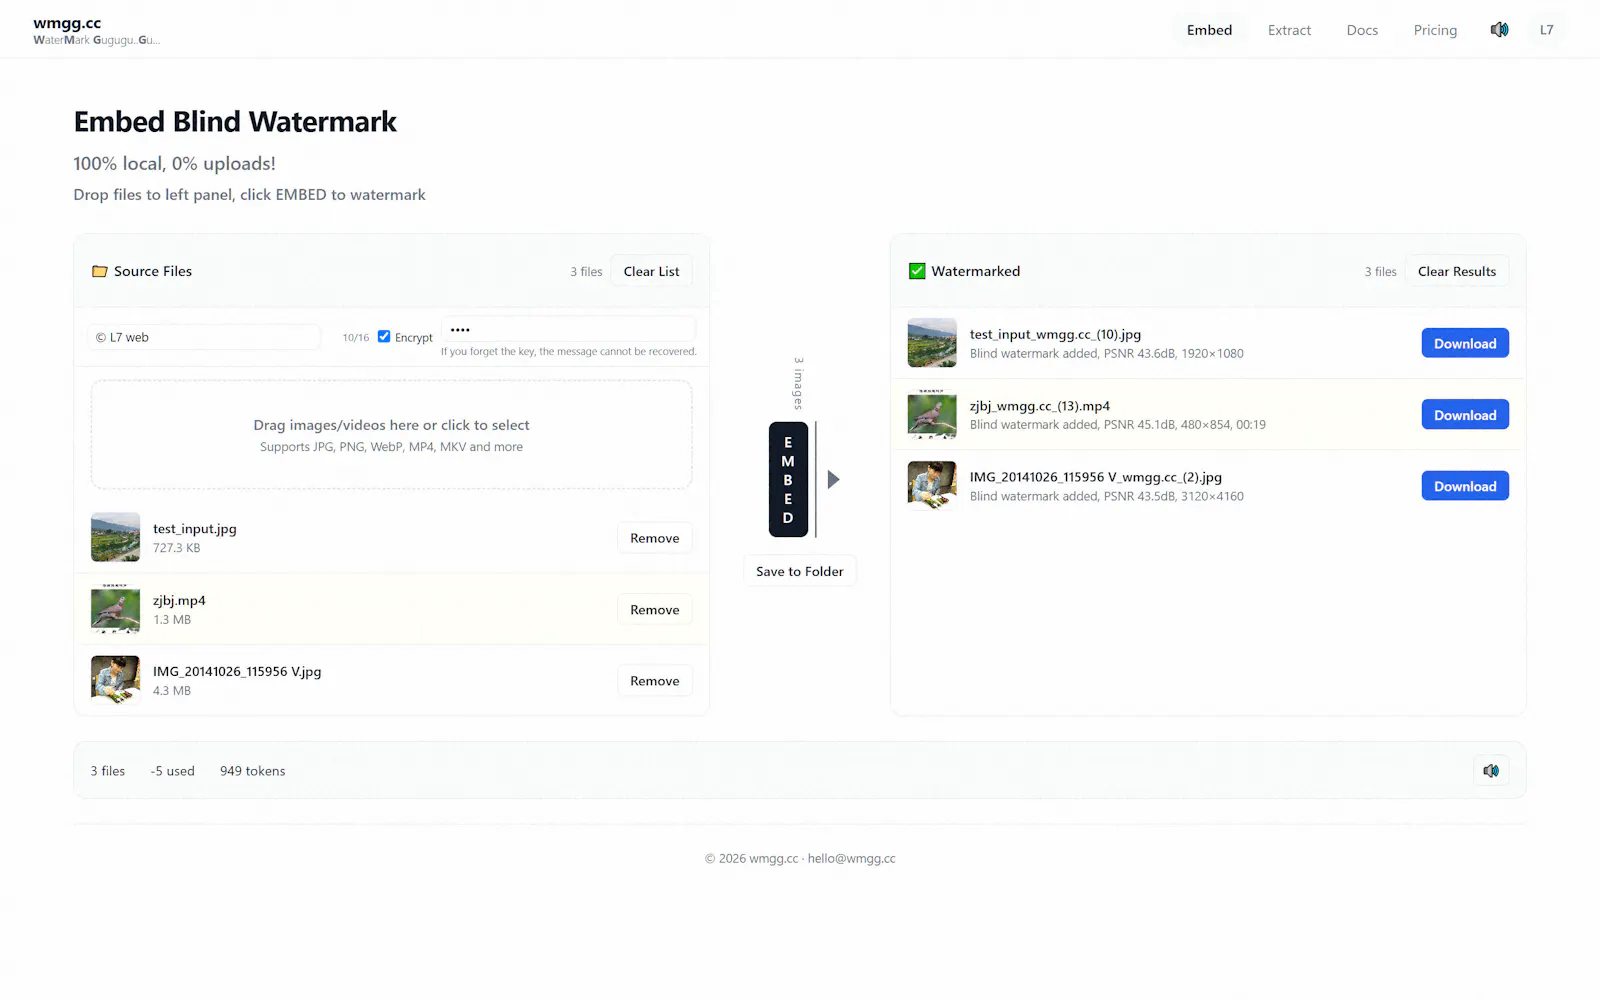Open the Pricing page
This screenshot has width=1600, height=1000.
tap(1435, 30)
